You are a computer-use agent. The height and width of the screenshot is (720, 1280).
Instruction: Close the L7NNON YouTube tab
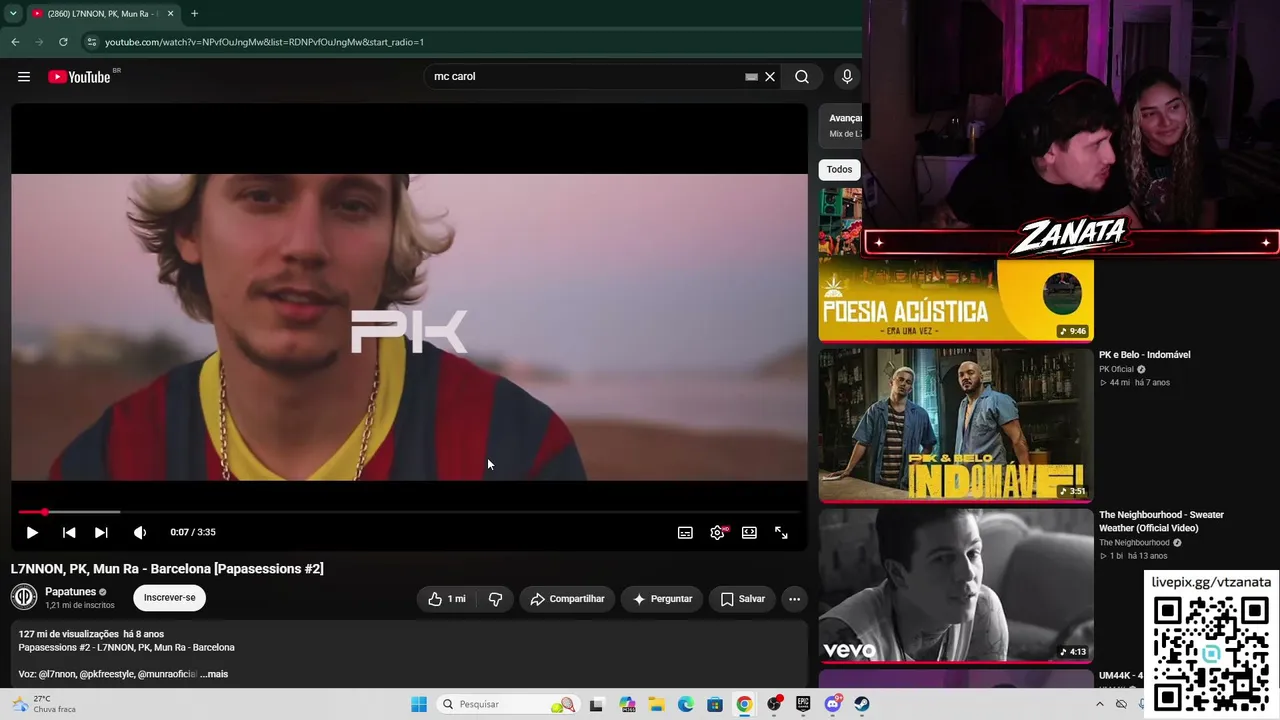pos(170,14)
